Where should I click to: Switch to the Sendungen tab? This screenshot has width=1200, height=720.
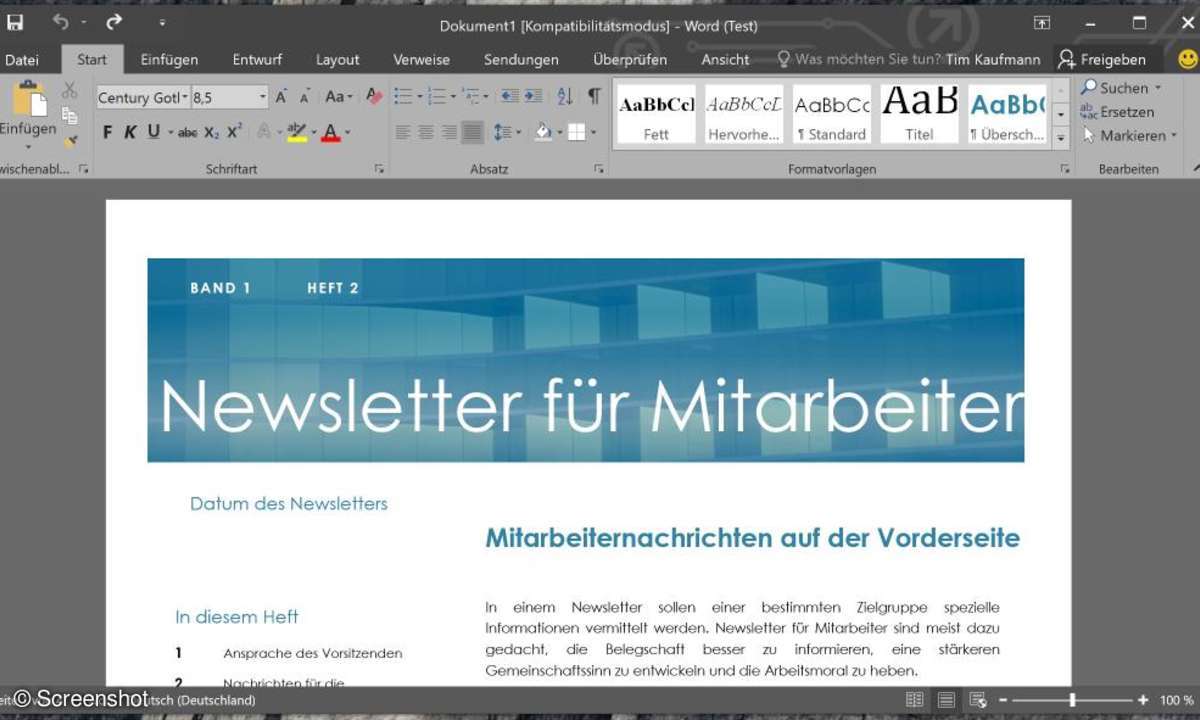point(521,60)
